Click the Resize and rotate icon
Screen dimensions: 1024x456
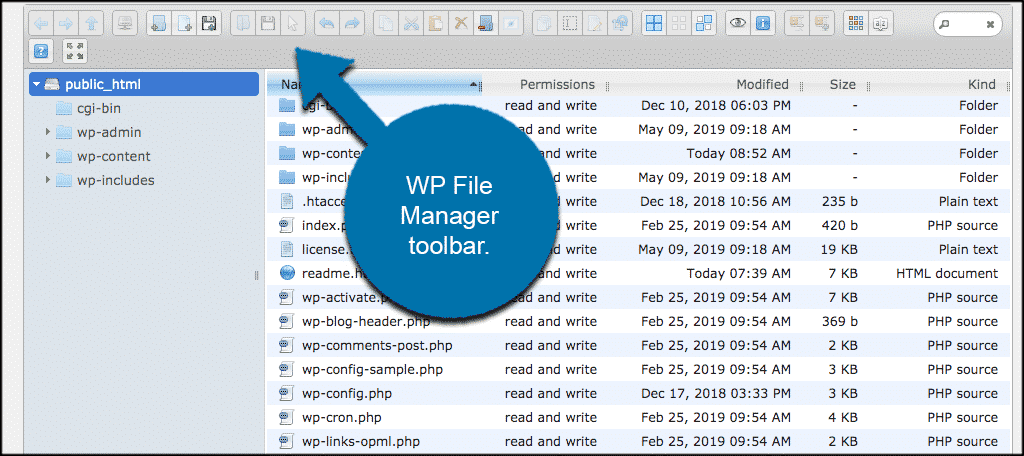[x=619, y=24]
